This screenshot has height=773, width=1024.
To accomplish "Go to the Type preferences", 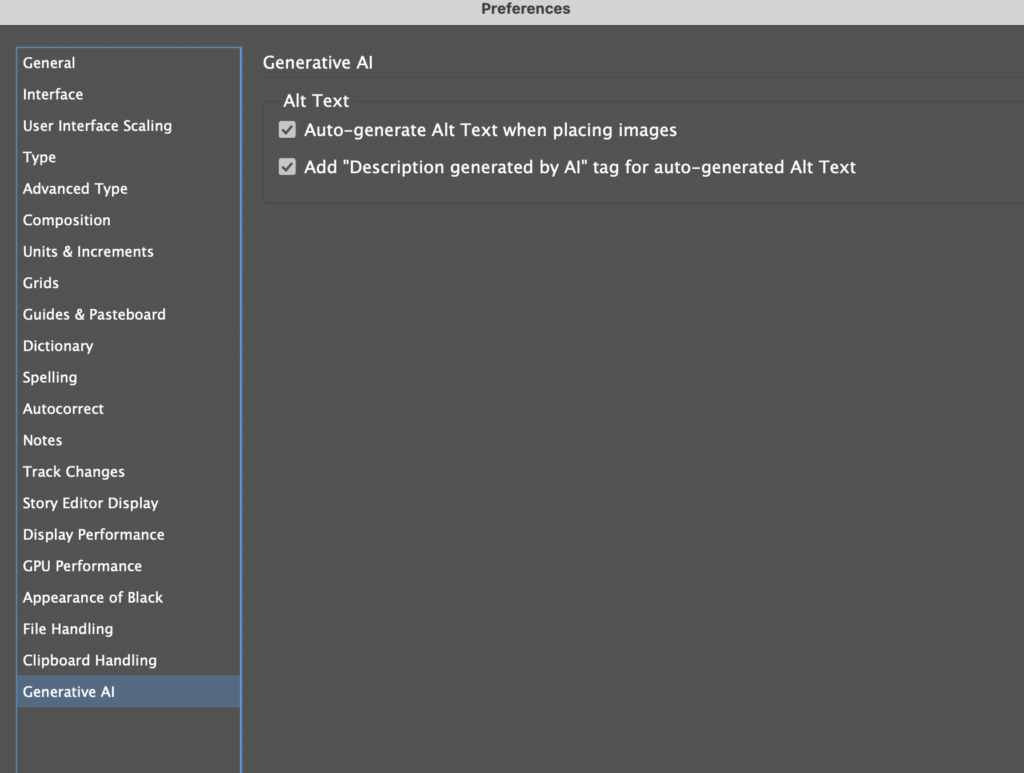I will click(x=39, y=157).
